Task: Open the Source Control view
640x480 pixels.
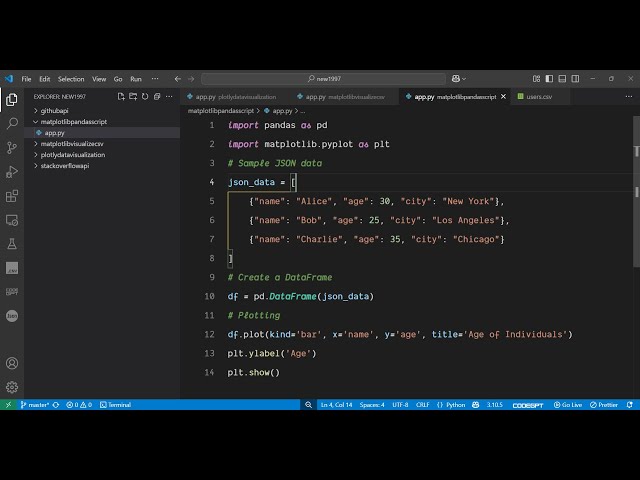Action: coord(12,147)
